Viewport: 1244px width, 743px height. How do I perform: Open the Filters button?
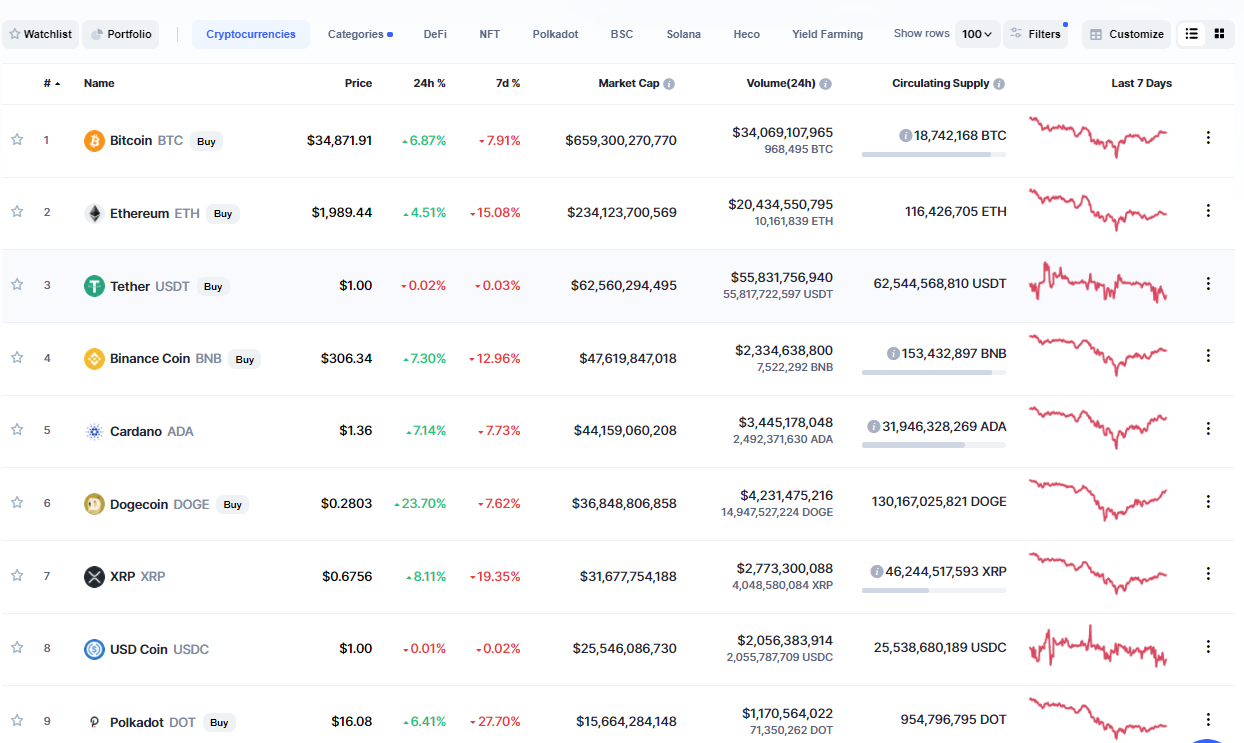1035,34
